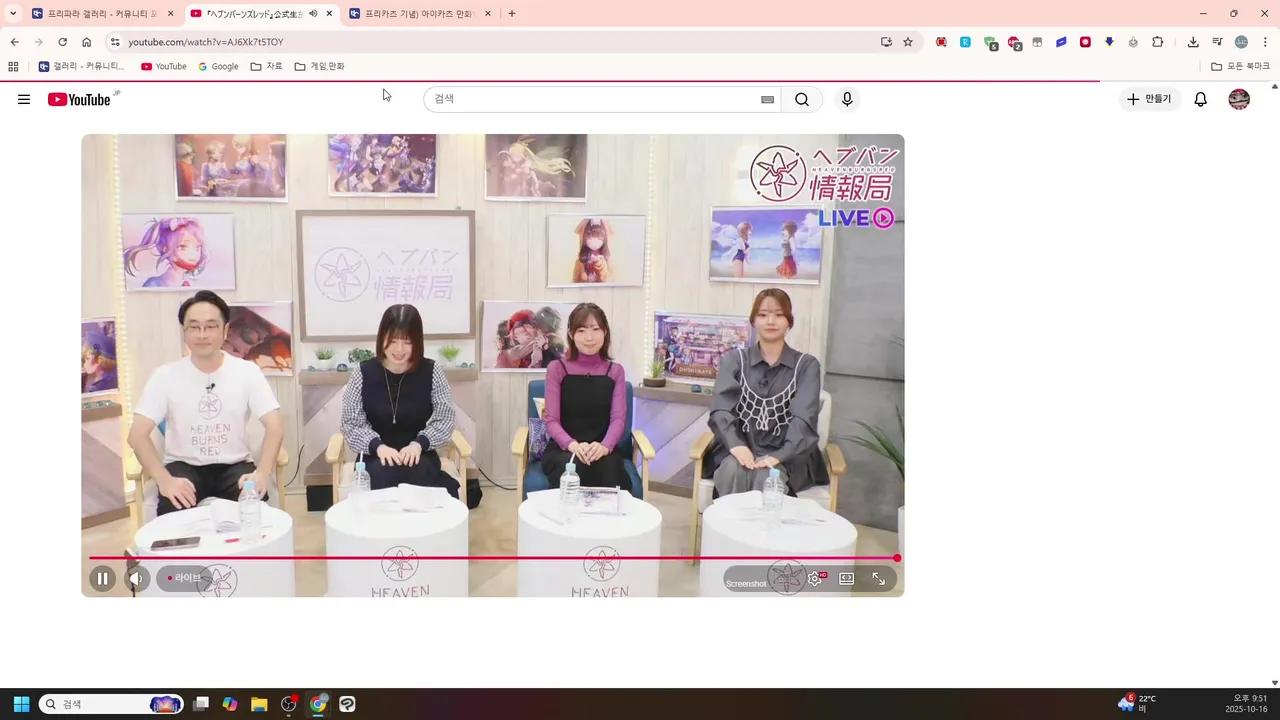Open the YouTube guide hamburger menu
This screenshot has height=720, width=1280.
coord(24,99)
